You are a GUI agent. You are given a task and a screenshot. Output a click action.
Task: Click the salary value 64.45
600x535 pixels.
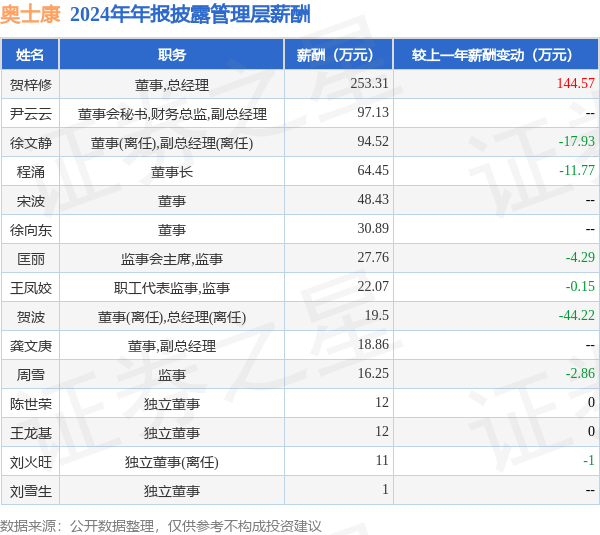point(373,170)
